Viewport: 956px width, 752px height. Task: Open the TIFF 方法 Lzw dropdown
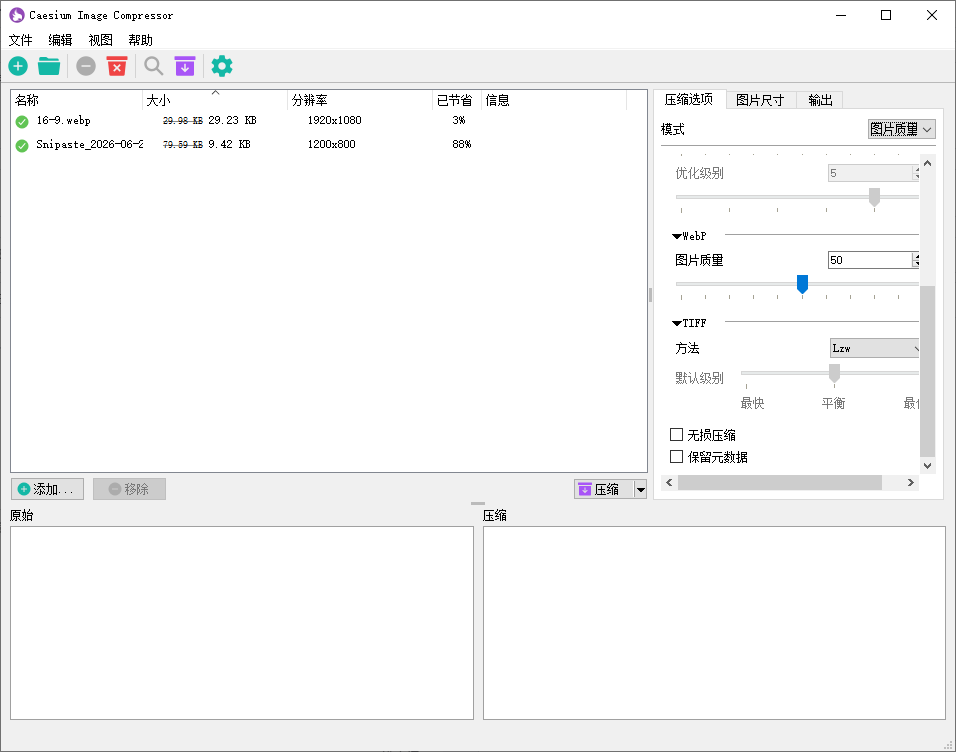pyautogui.click(x=874, y=348)
